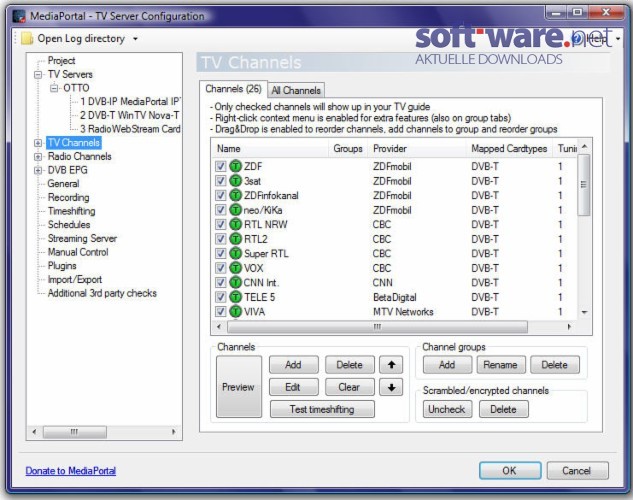Switch to the All Channels tab
The height and width of the screenshot is (500, 633).
point(296,90)
